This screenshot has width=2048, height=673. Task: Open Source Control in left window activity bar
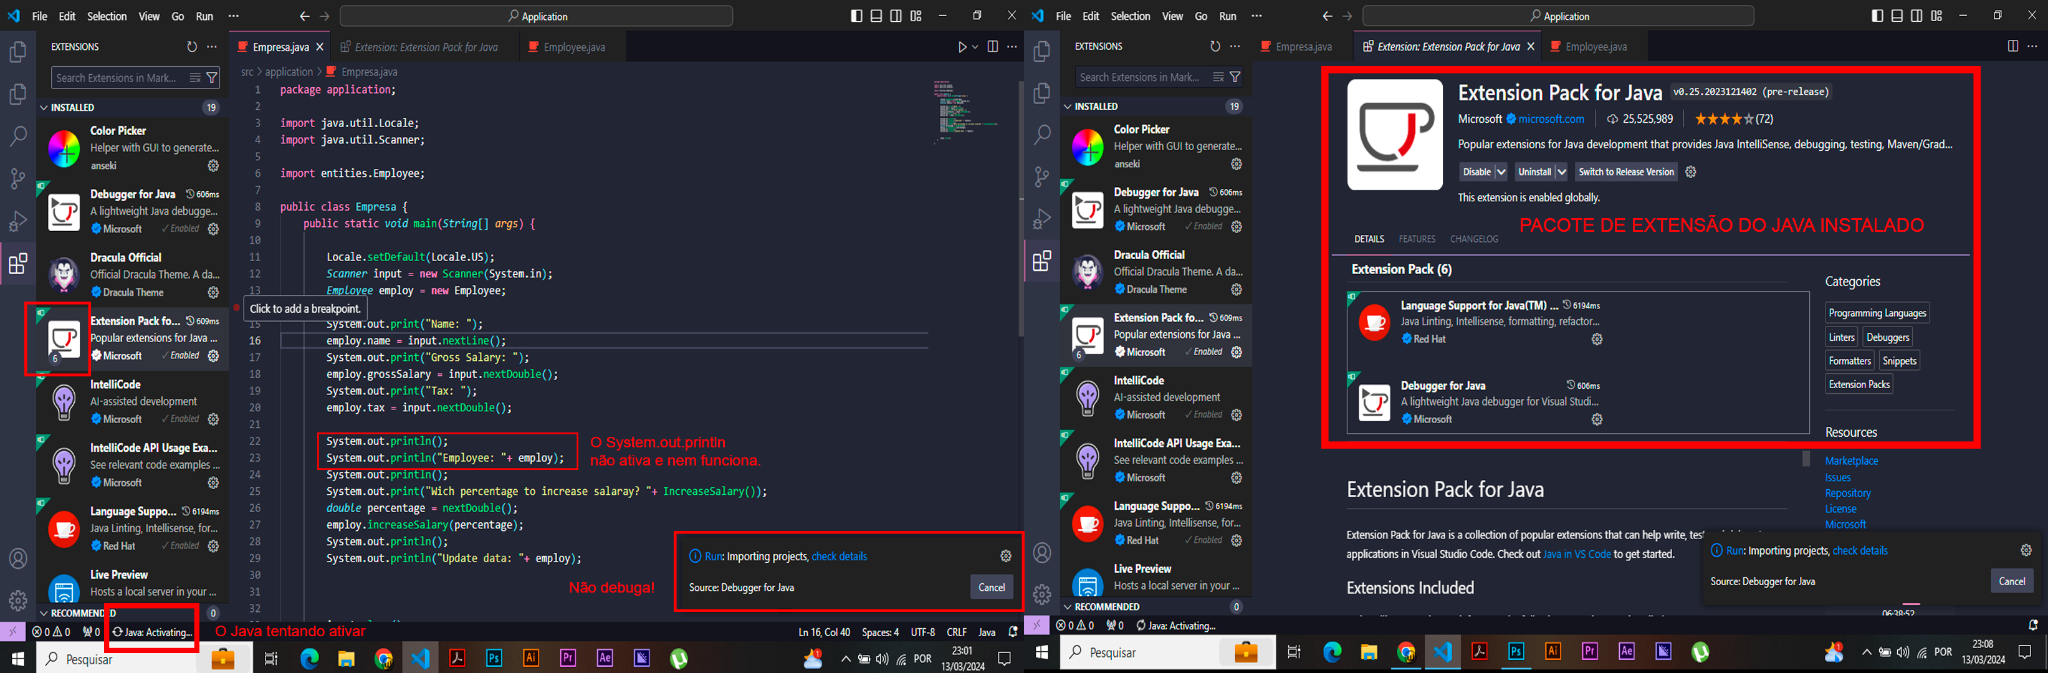pyautogui.click(x=18, y=178)
